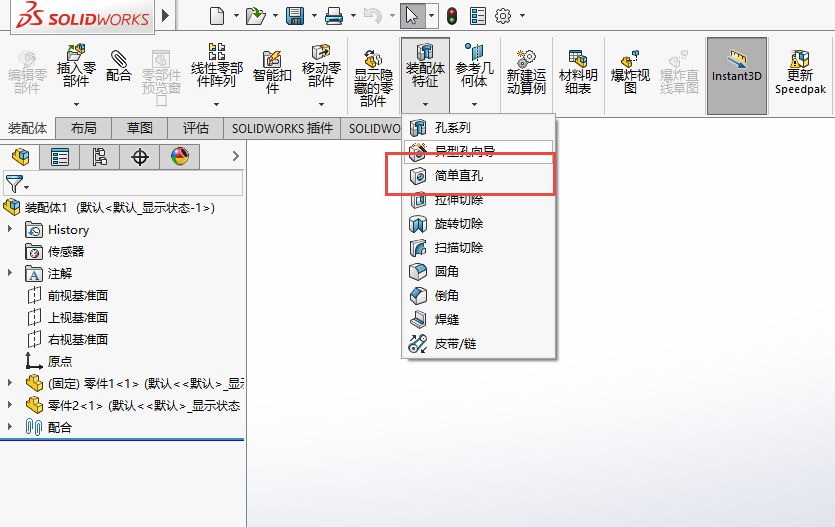Click 智能扣件 tool
835x527 pixels.
pyautogui.click(x=272, y=72)
